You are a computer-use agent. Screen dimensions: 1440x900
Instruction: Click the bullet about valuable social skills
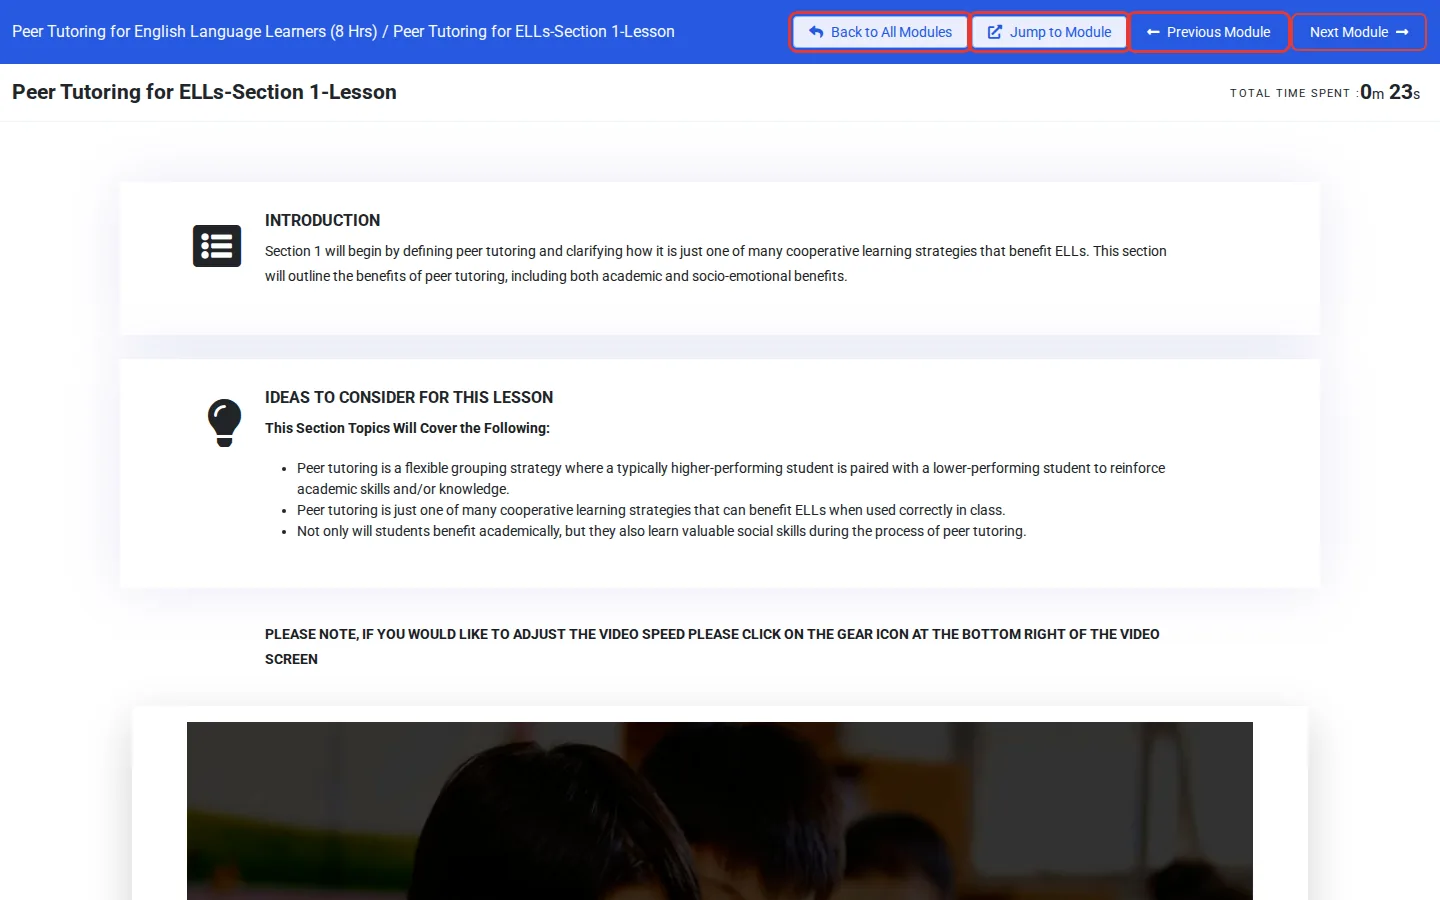661,531
